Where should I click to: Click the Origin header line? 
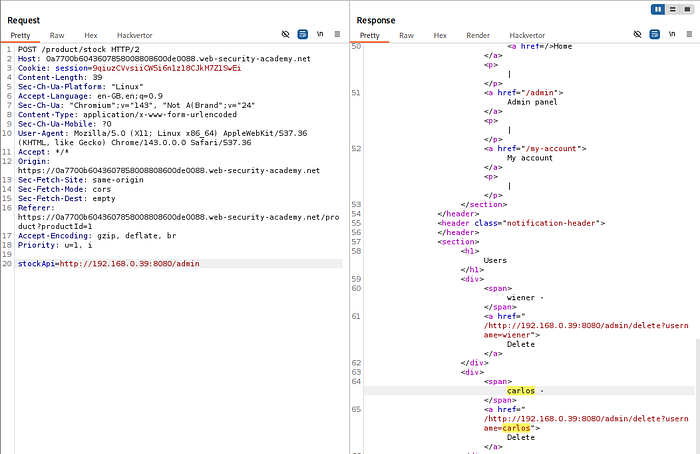tap(169, 166)
